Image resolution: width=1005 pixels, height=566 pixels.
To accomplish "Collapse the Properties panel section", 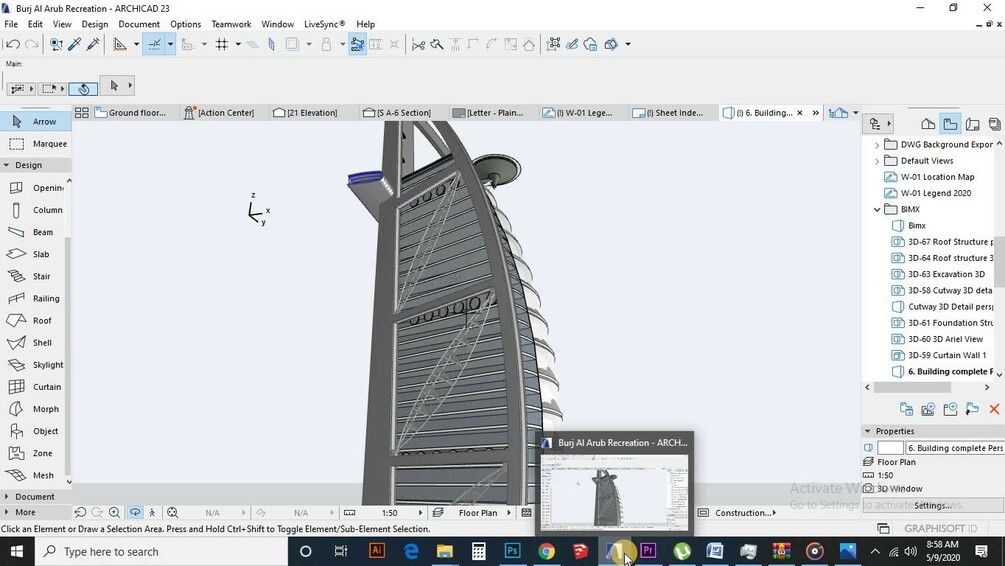I will click(868, 431).
